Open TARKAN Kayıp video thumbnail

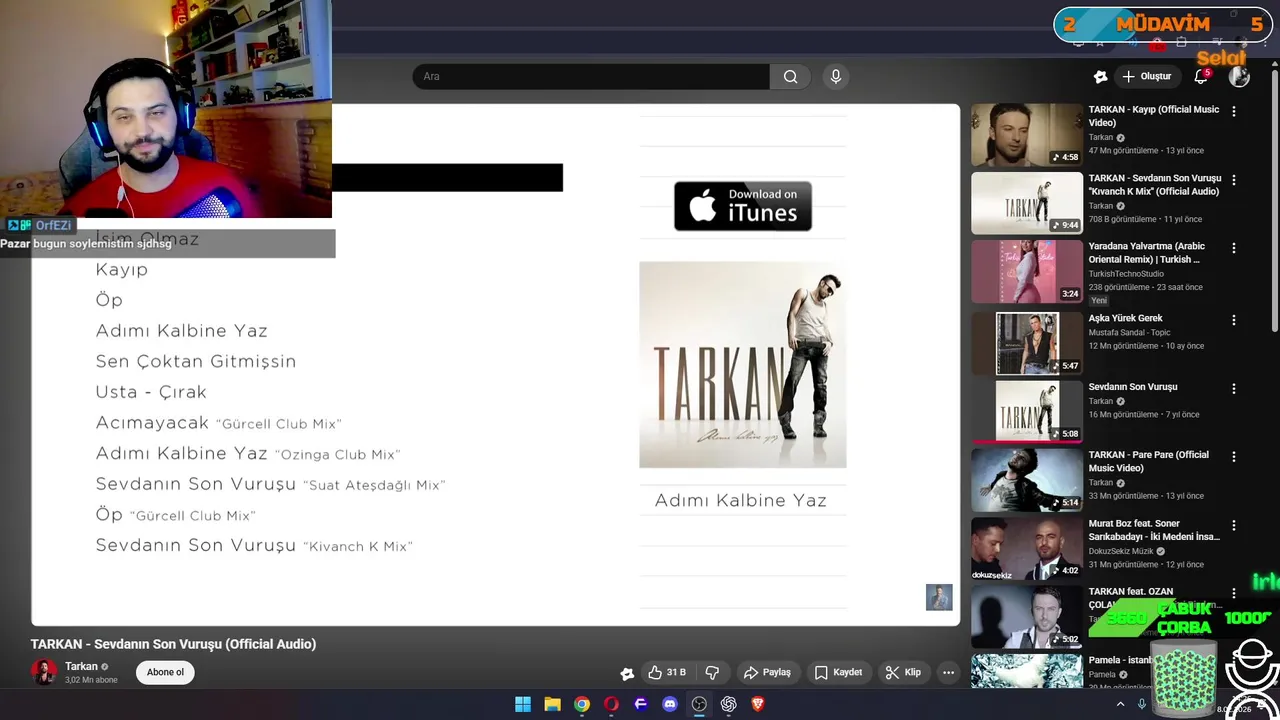tap(1027, 135)
